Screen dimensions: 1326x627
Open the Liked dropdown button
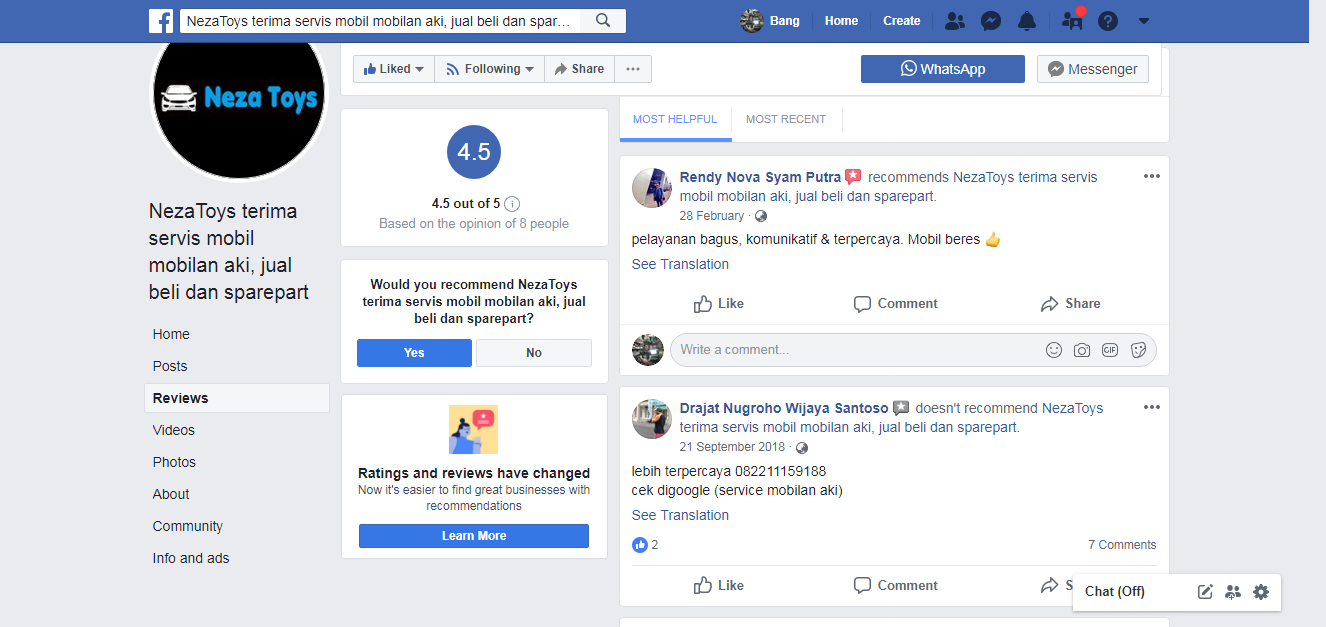click(394, 69)
